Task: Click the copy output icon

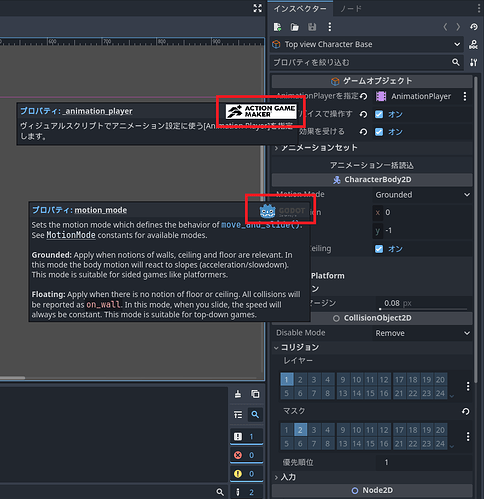Action: (255, 394)
